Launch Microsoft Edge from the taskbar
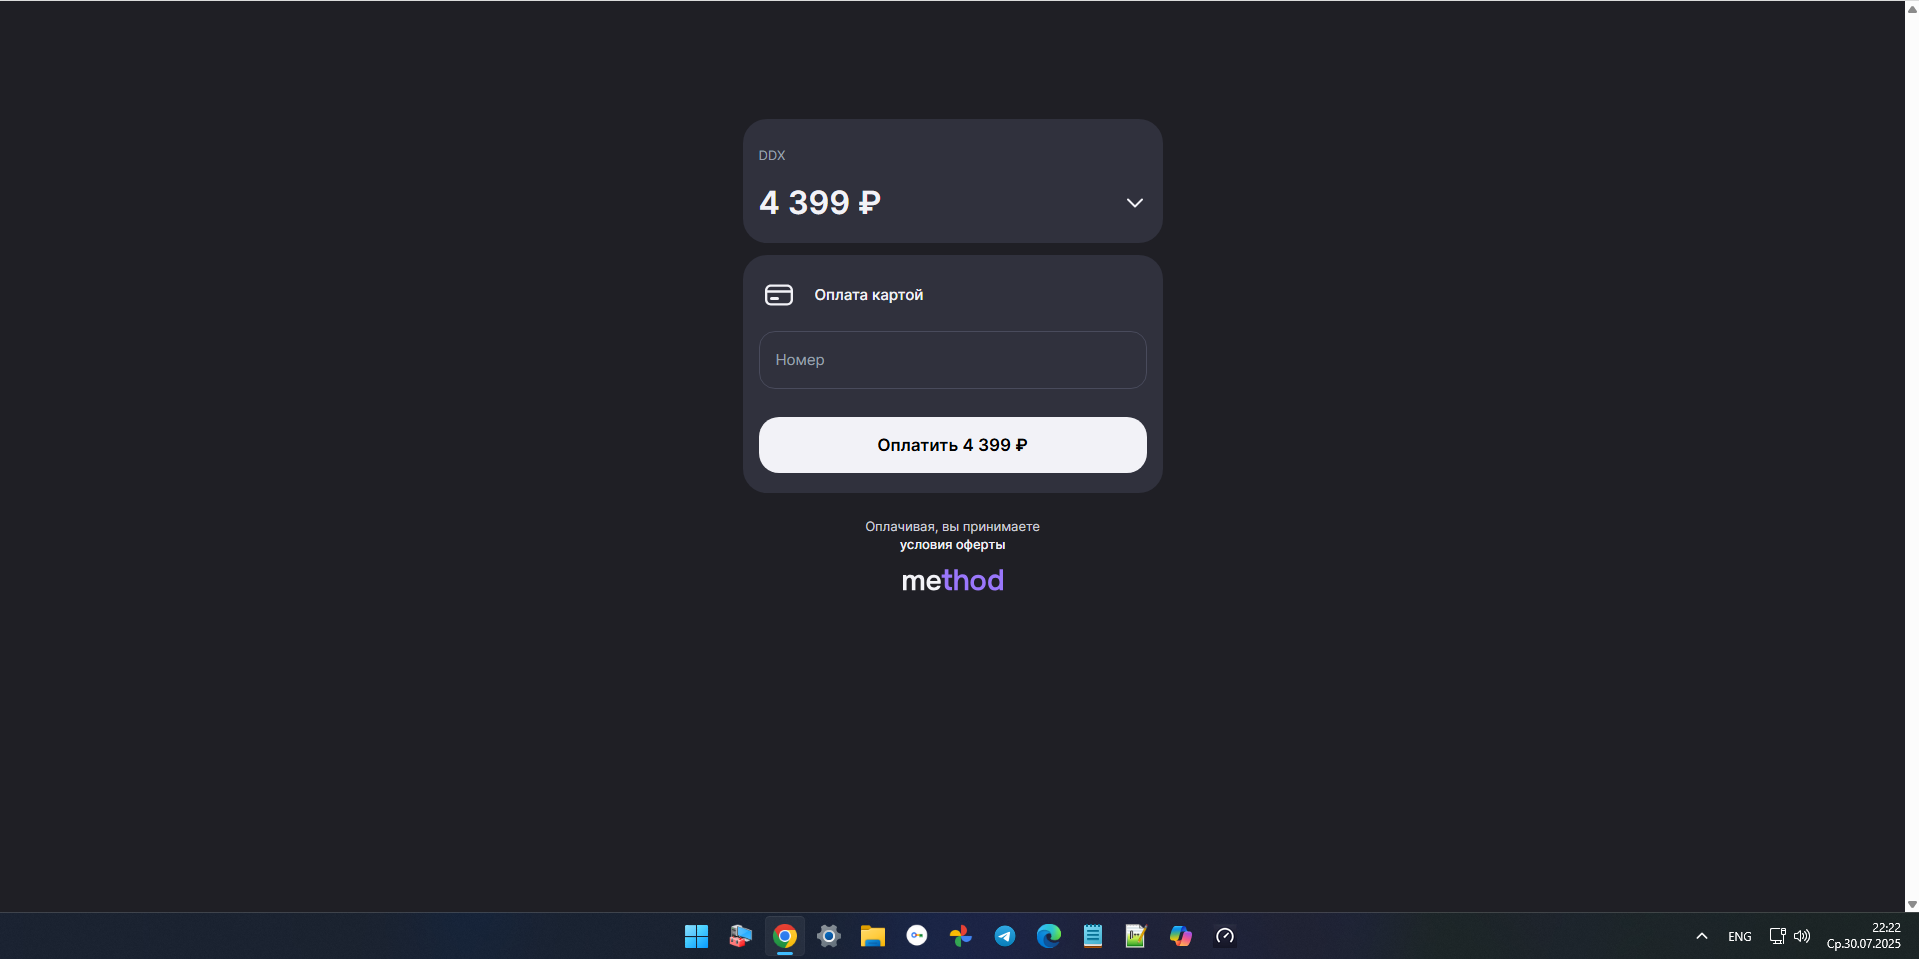The height and width of the screenshot is (959, 1919). [x=1049, y=936]
